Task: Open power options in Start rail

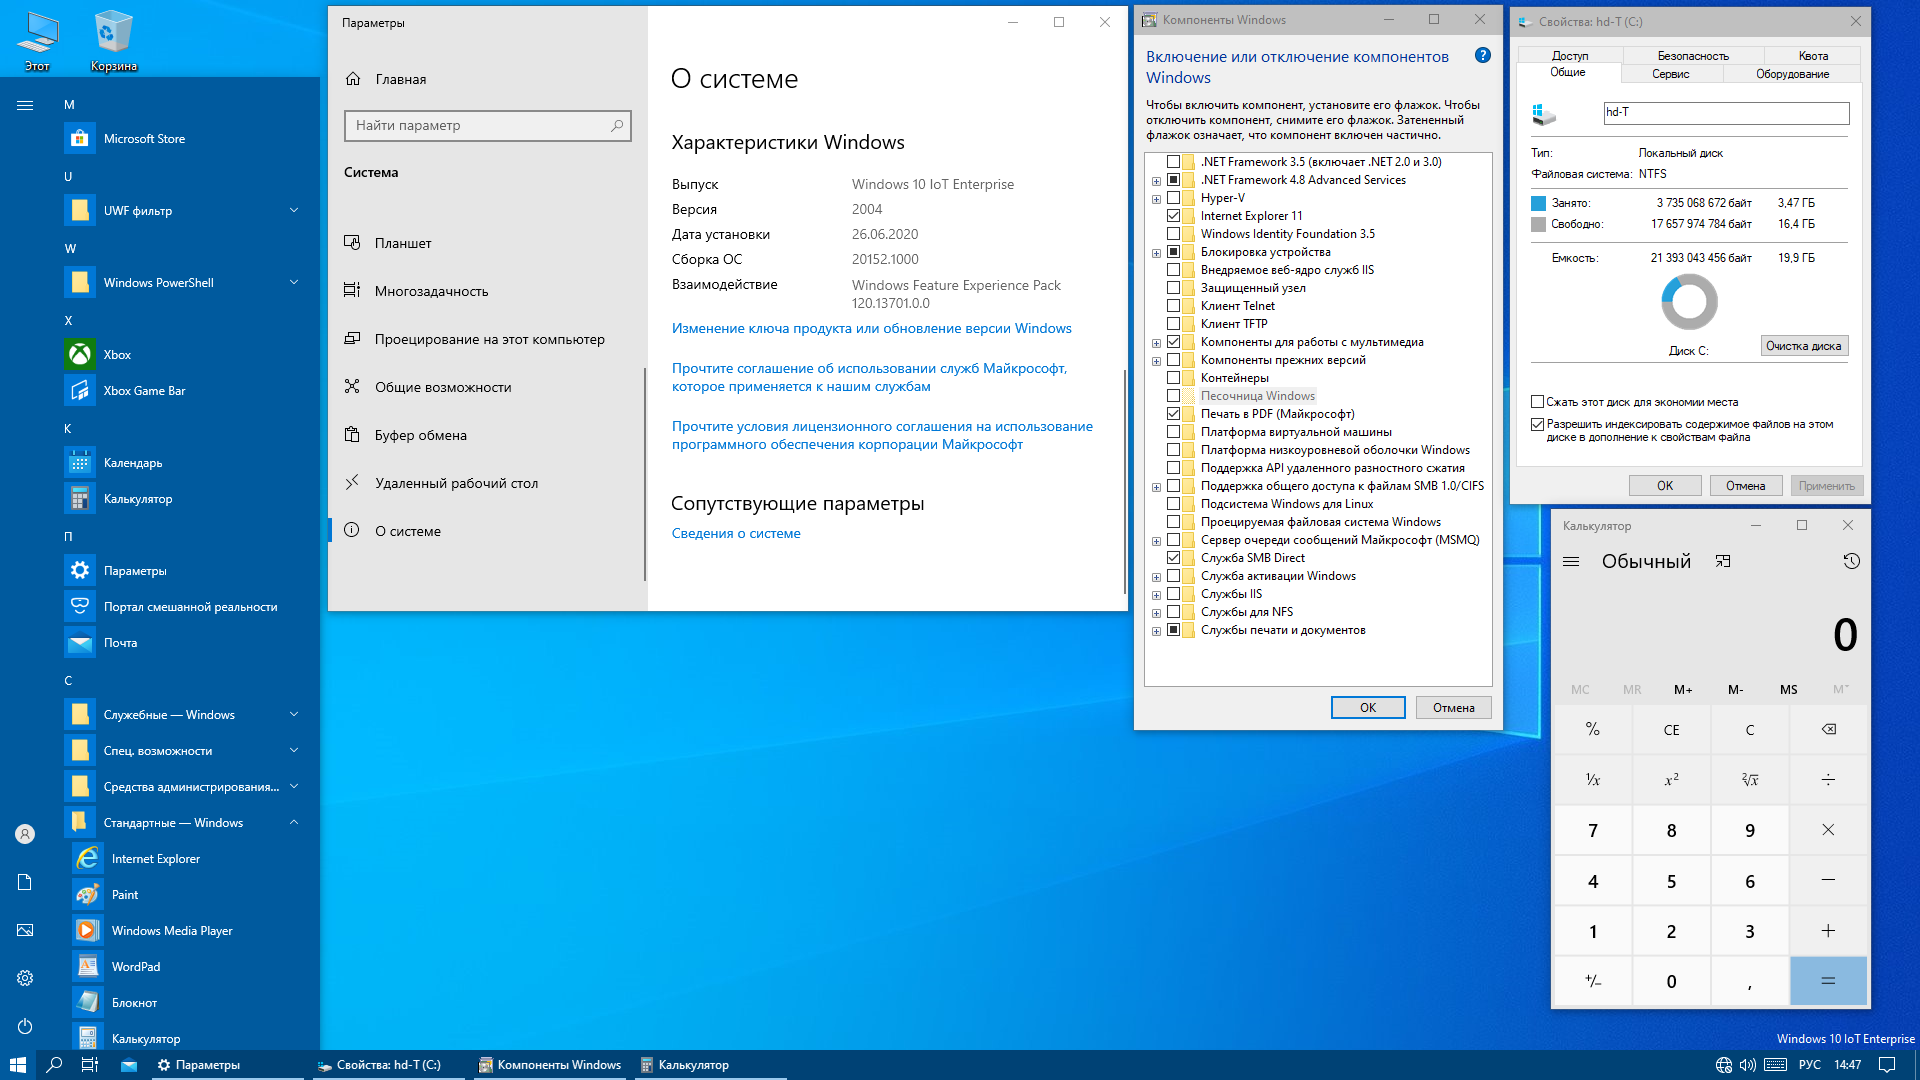Action: pyautogui.click(x=25, y=1026)
